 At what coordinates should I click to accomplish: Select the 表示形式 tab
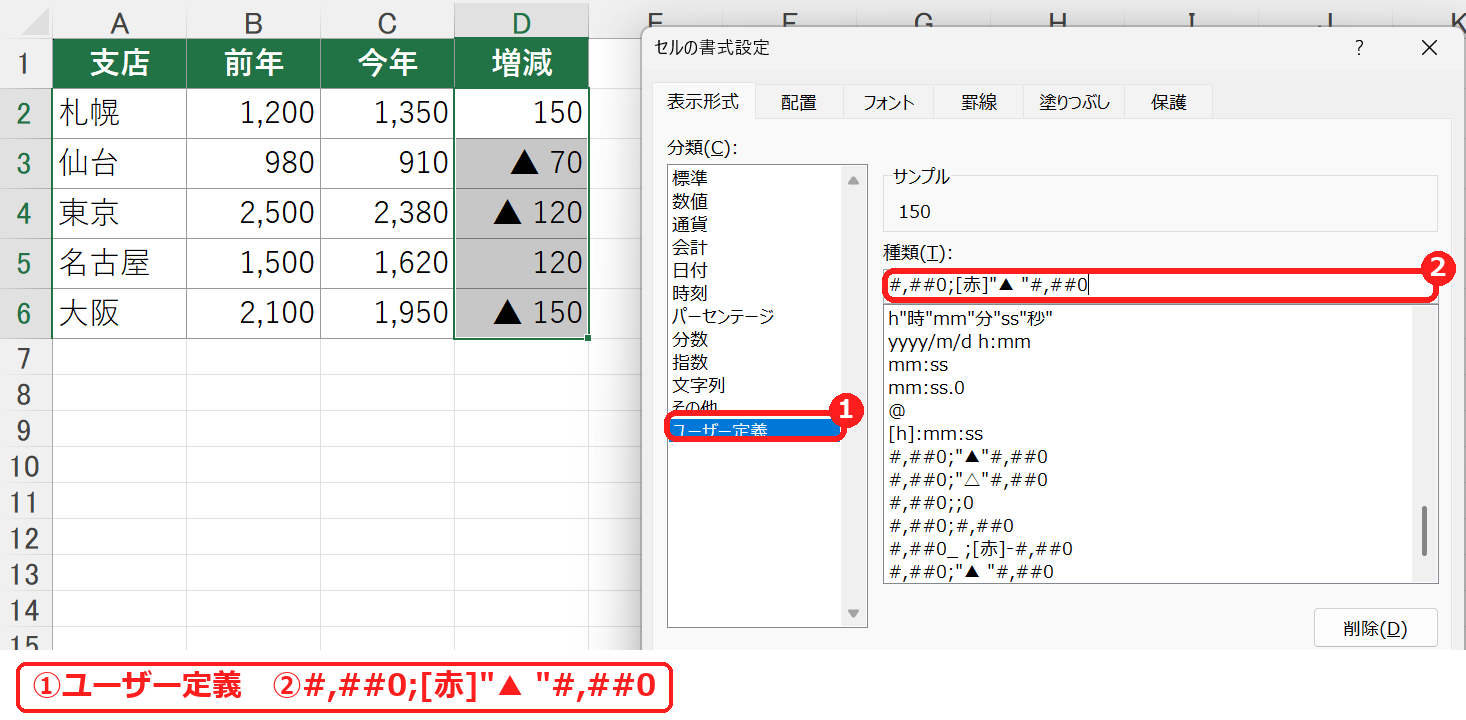coord(703,101)
